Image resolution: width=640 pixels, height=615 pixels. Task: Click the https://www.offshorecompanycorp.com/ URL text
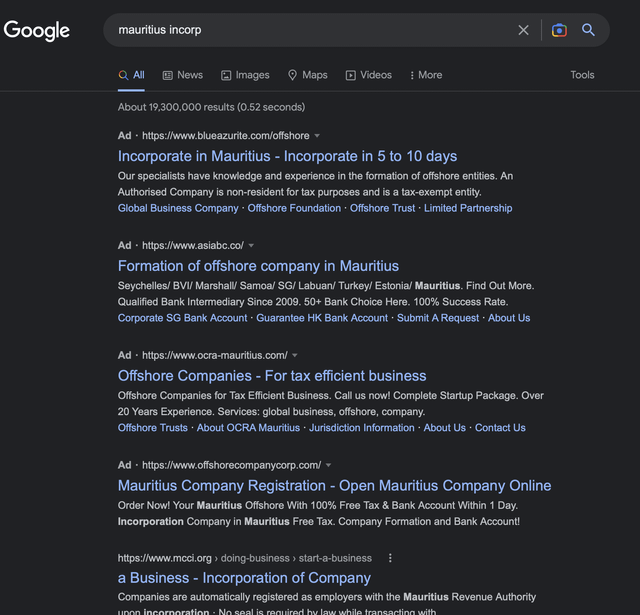pos(231,465)
